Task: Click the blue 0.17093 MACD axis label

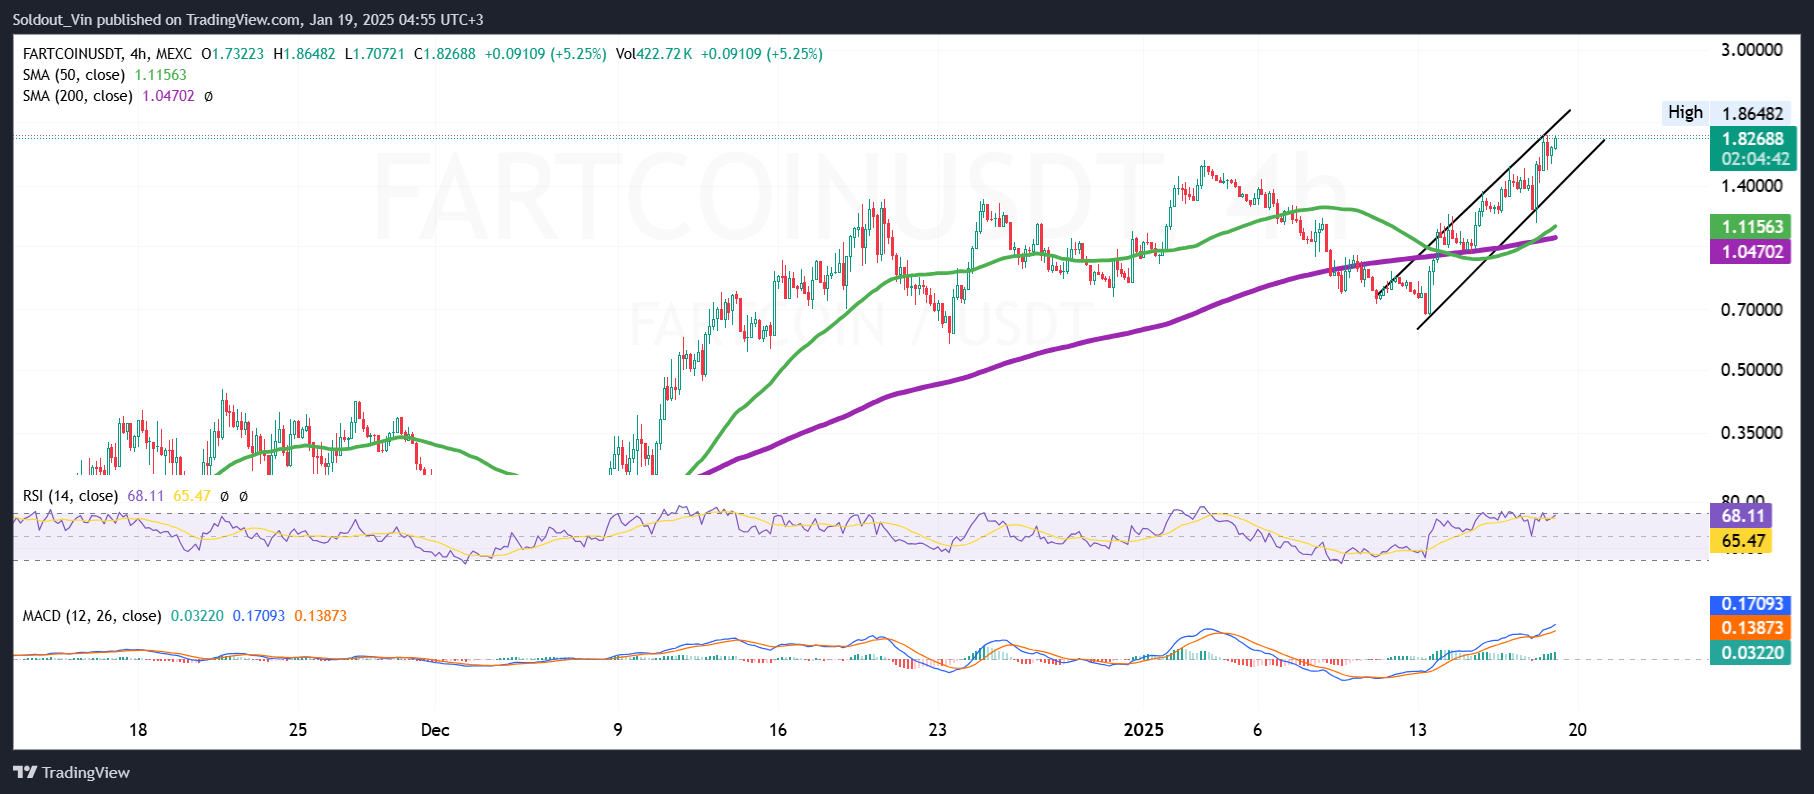Action: click(x=1752, y=604)
